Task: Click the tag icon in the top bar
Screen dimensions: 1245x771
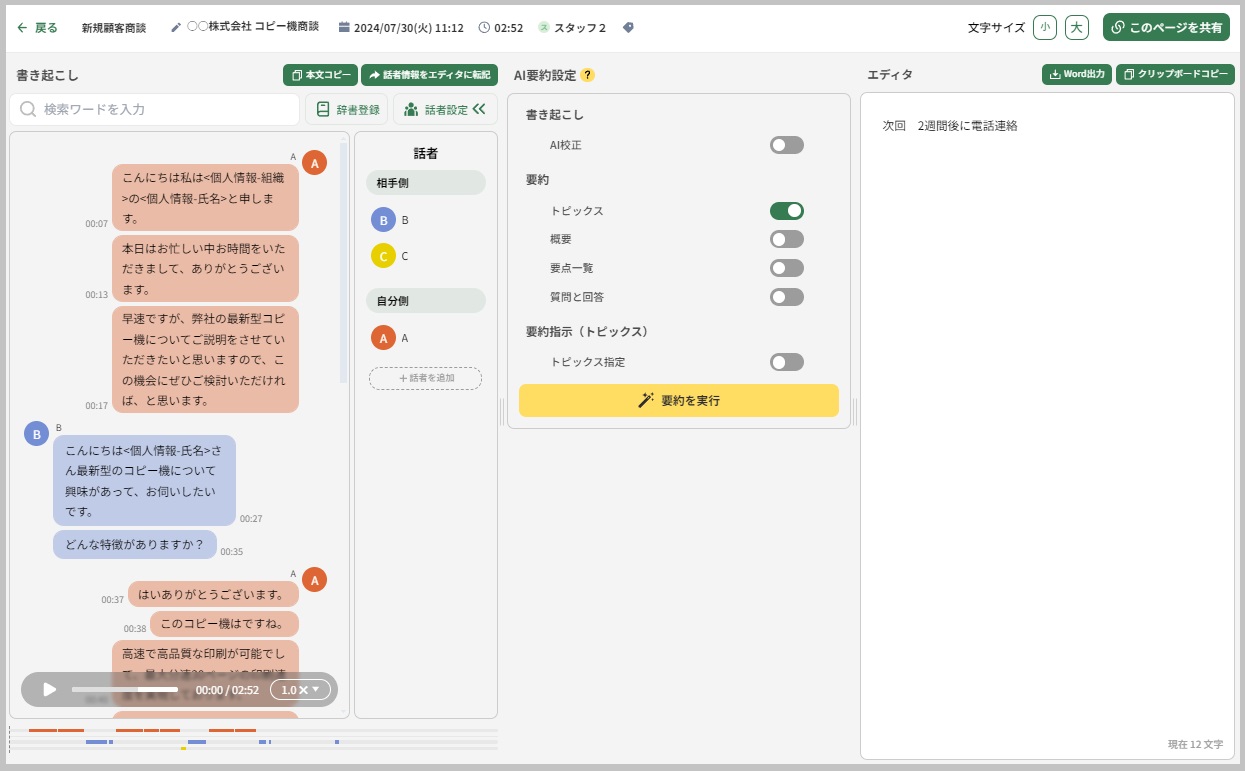Action: (x=628, y=27)
